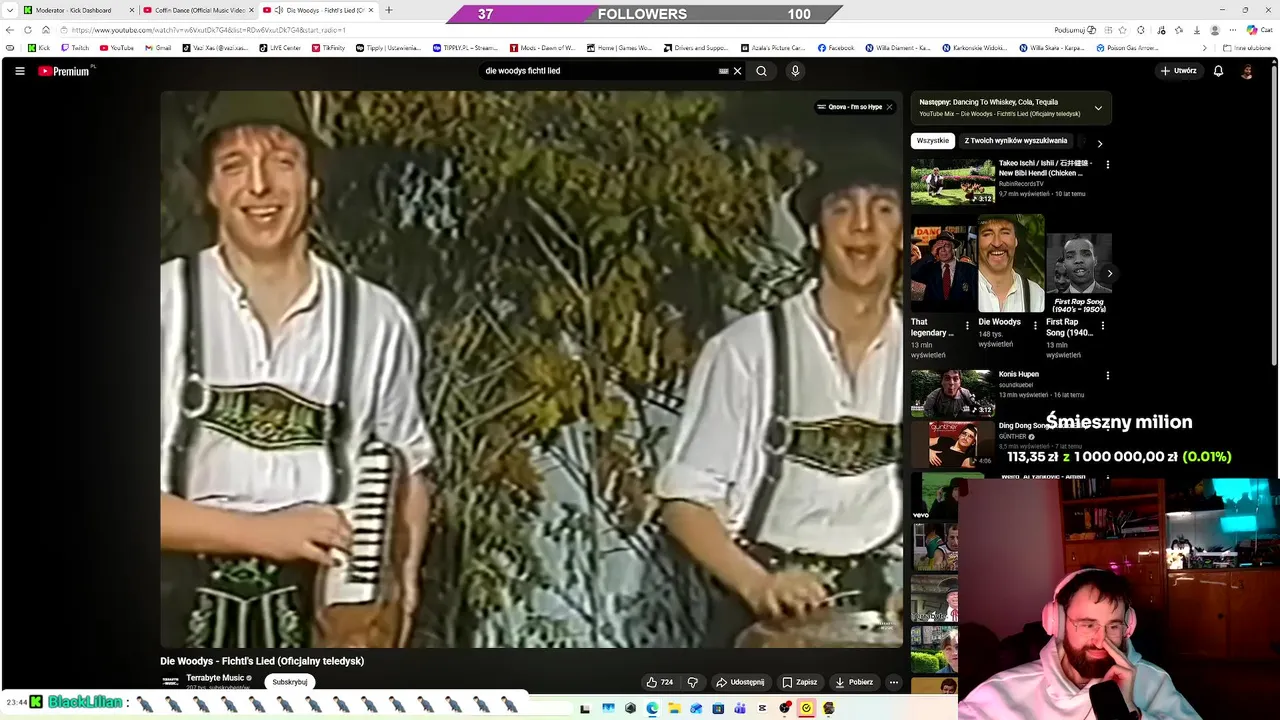
Task: Open the account avatar menu
Action: (x=1247, y=71)
